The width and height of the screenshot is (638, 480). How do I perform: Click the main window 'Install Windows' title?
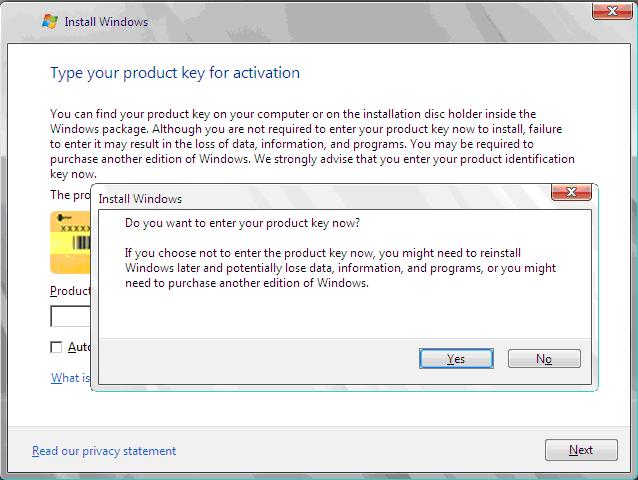coord(106,21)
